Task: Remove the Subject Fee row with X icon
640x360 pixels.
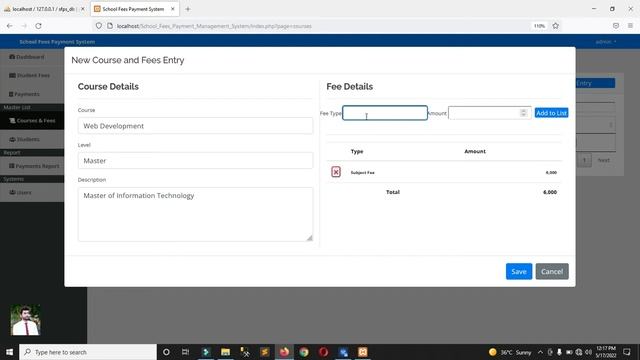Action: point(336,172)
